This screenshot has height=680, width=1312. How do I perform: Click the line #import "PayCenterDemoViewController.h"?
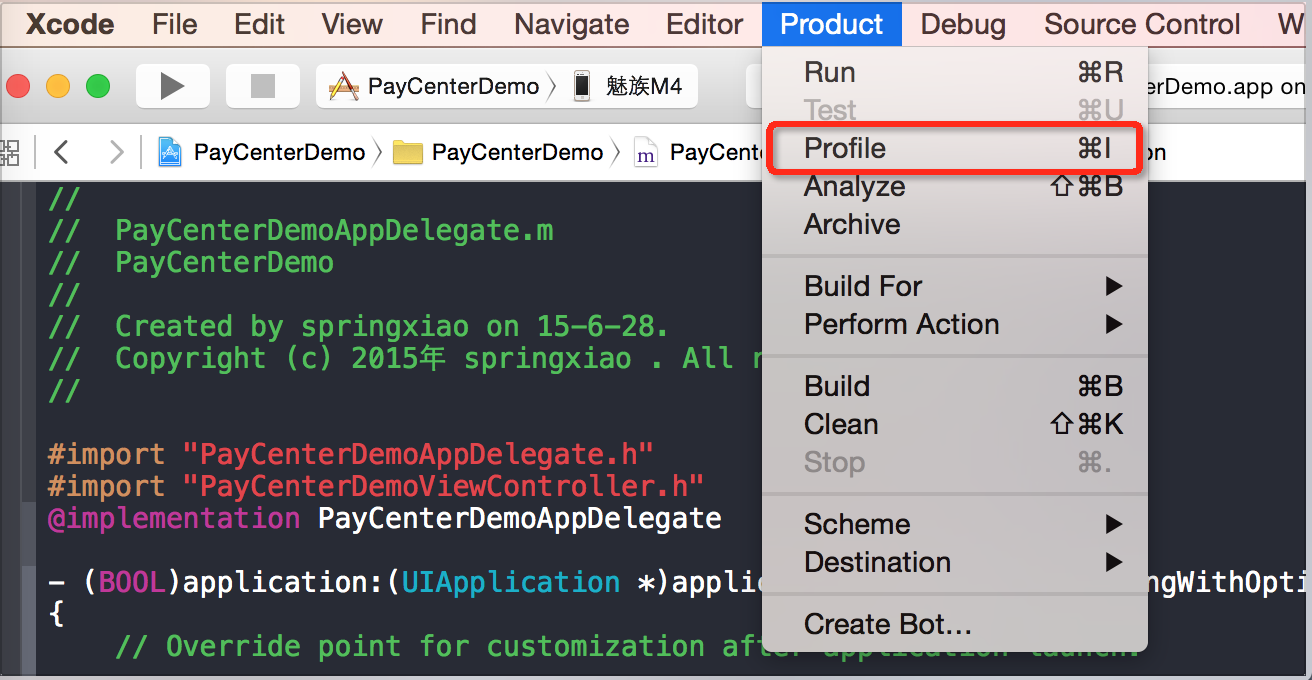tap(376, 486)
